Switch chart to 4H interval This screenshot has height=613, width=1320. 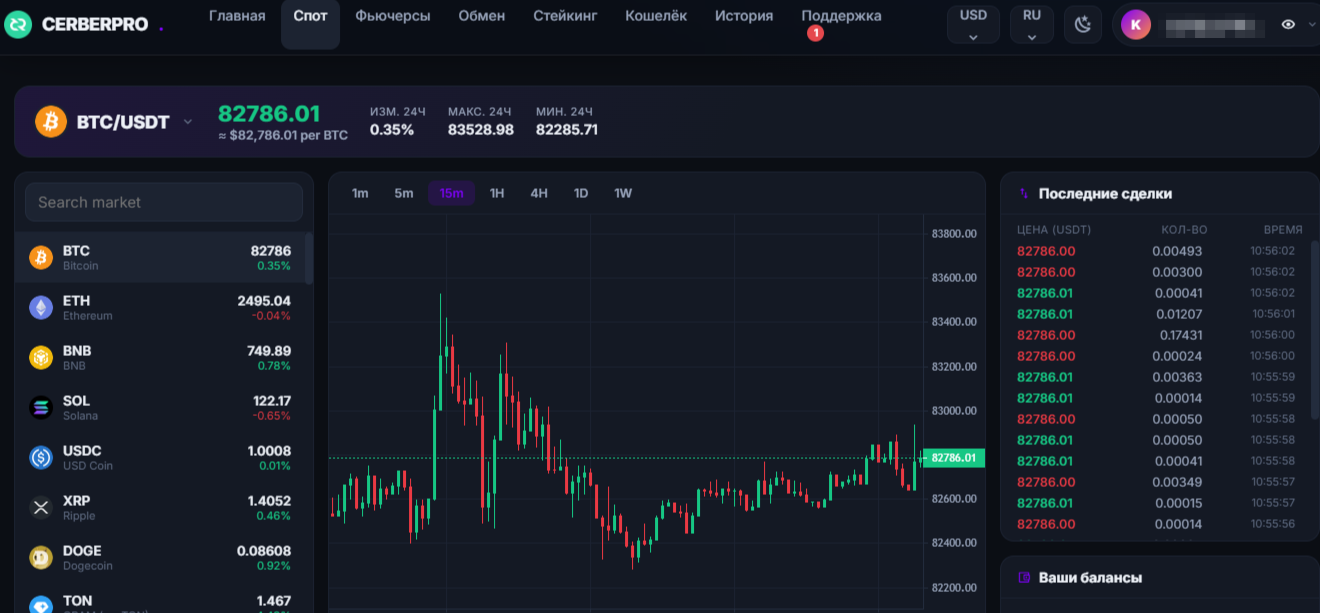[x=539, y=193]
